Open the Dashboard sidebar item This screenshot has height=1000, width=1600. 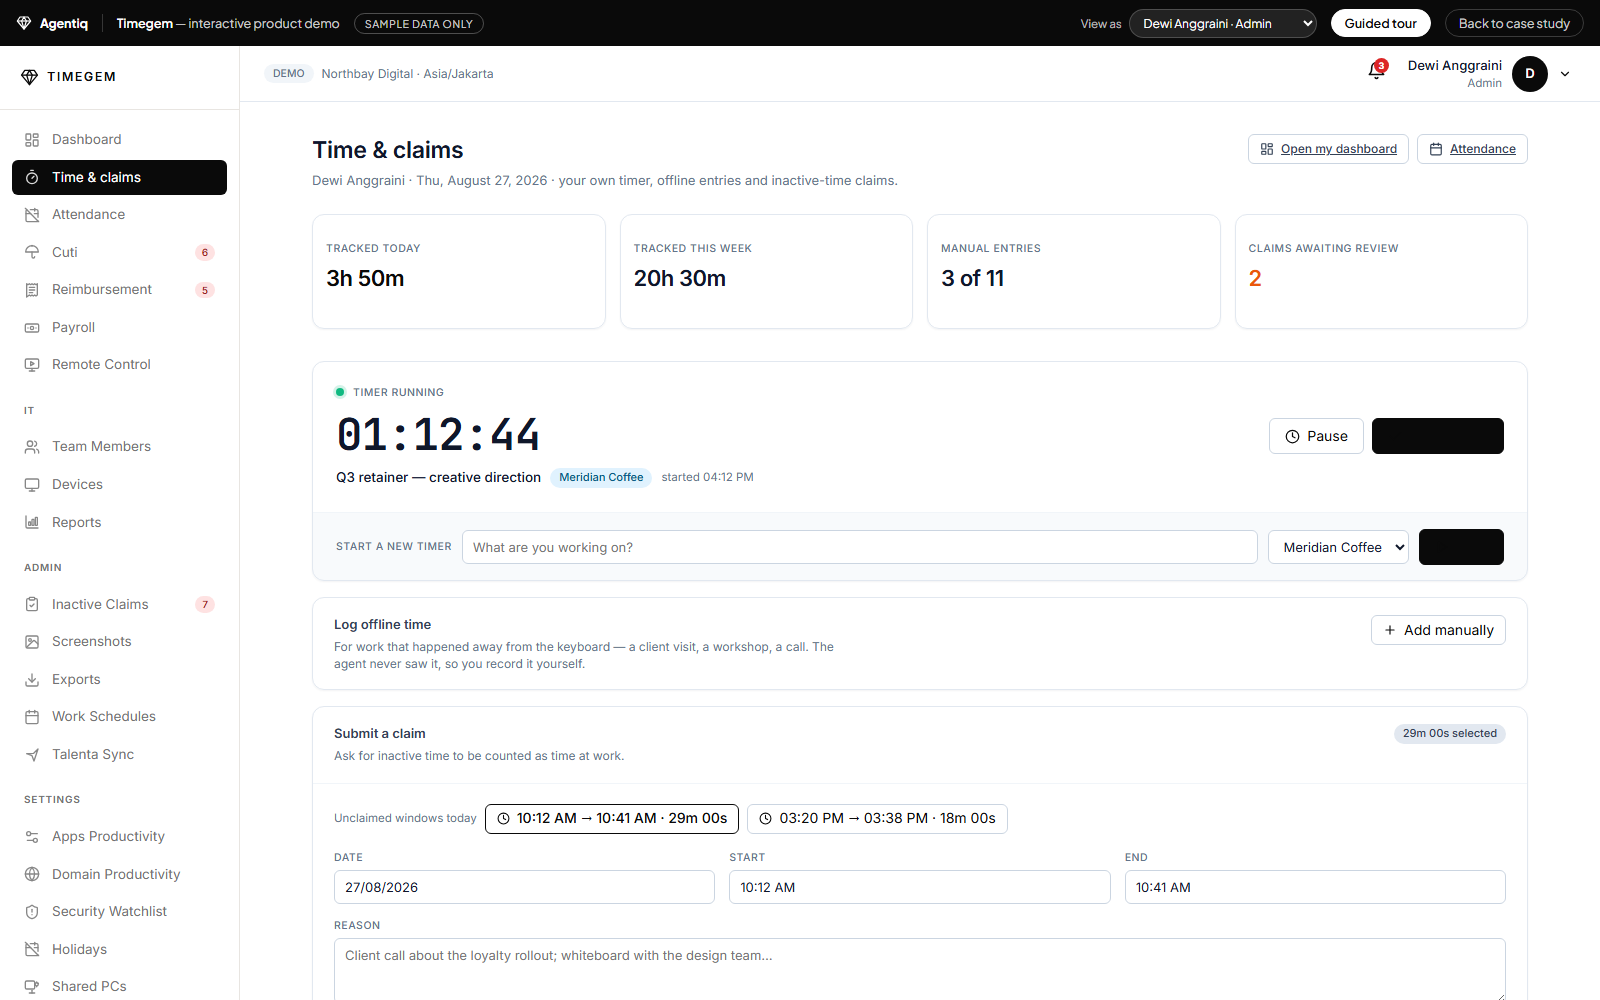(x=119, y=140)
